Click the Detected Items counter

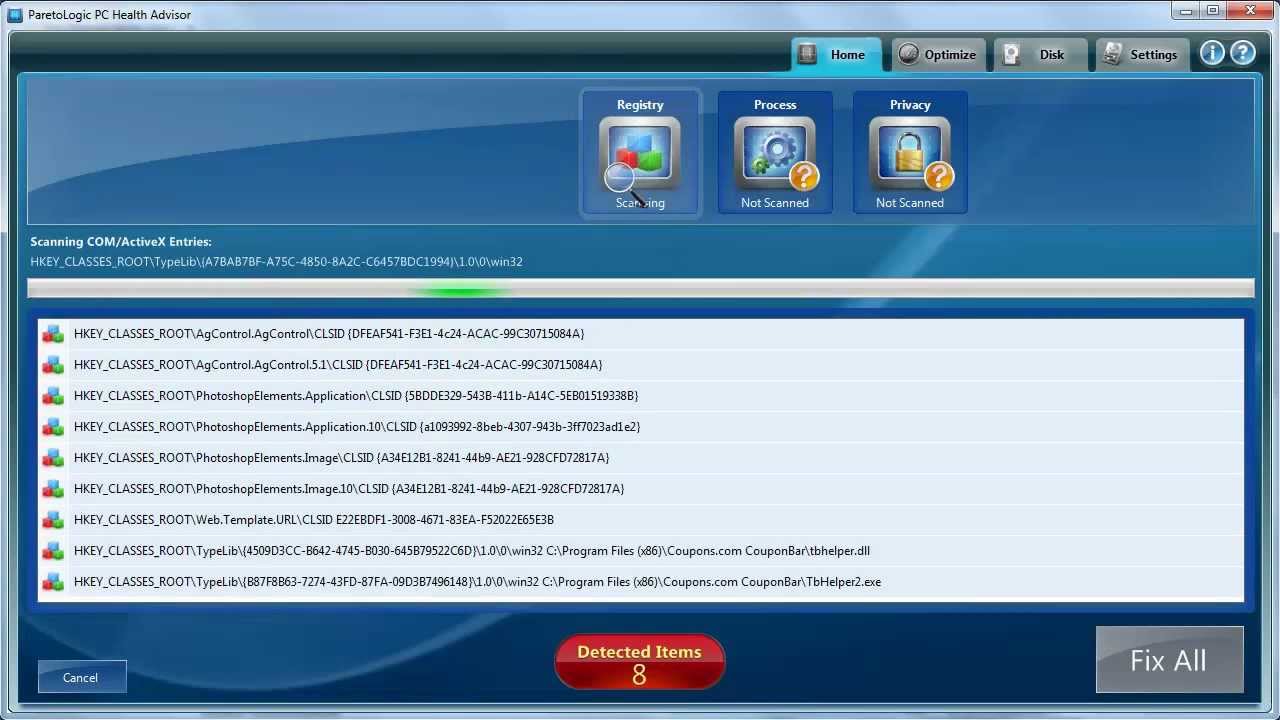(x=640, y=662)
